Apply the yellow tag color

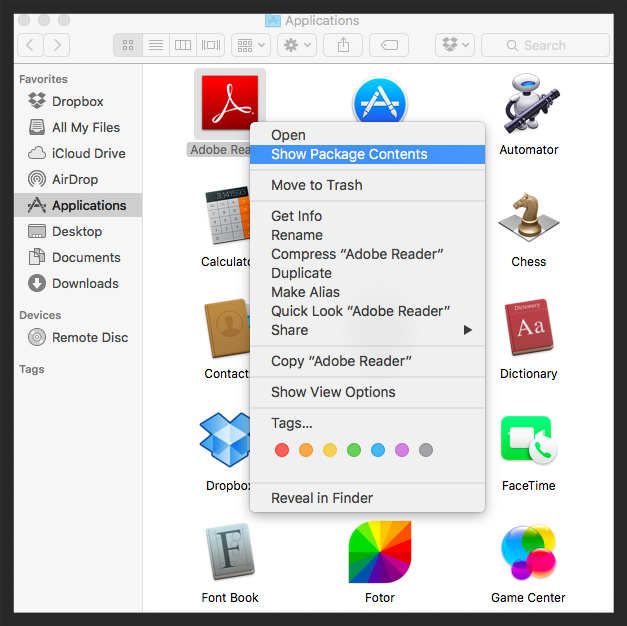point(330,450)
